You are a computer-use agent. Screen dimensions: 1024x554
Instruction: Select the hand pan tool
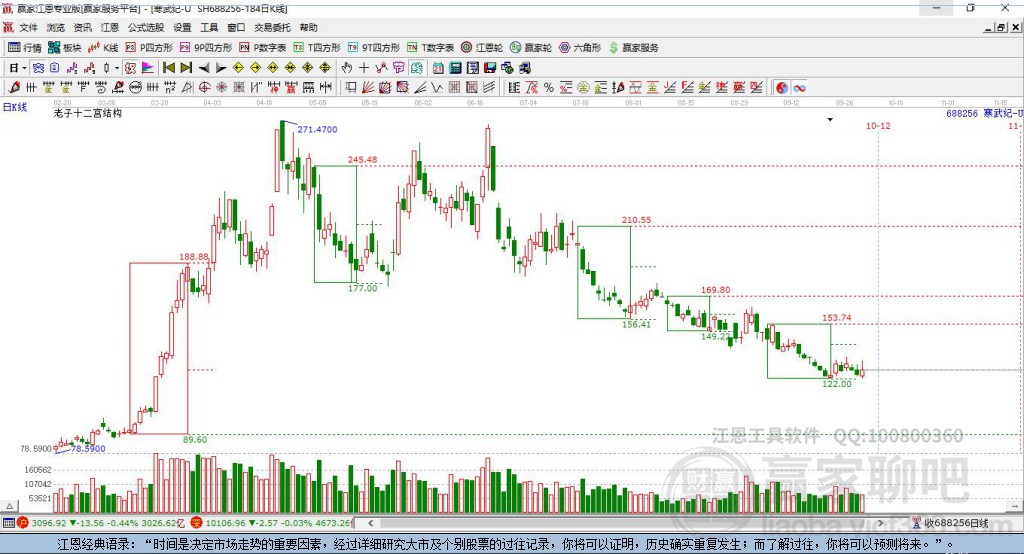coord(347,68)
